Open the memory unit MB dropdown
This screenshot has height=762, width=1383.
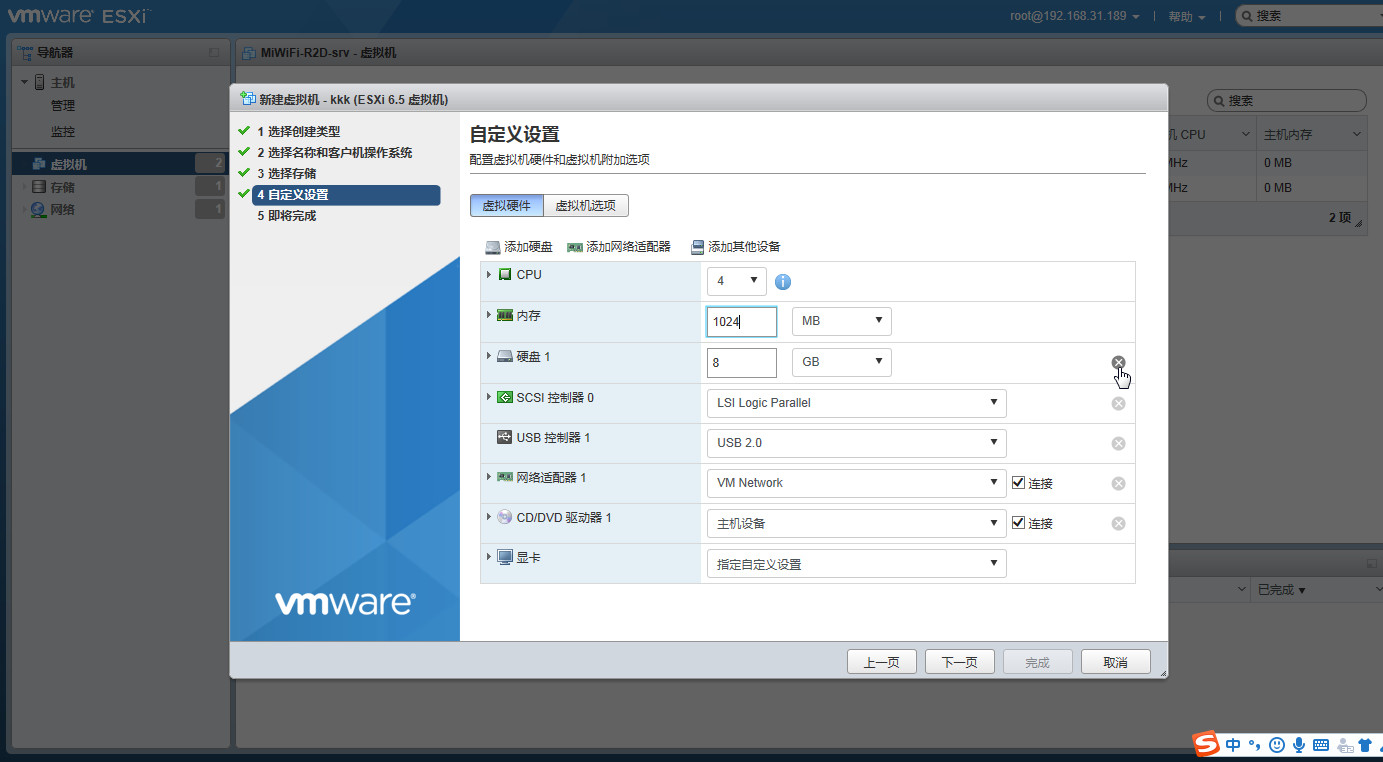point(841,321)
